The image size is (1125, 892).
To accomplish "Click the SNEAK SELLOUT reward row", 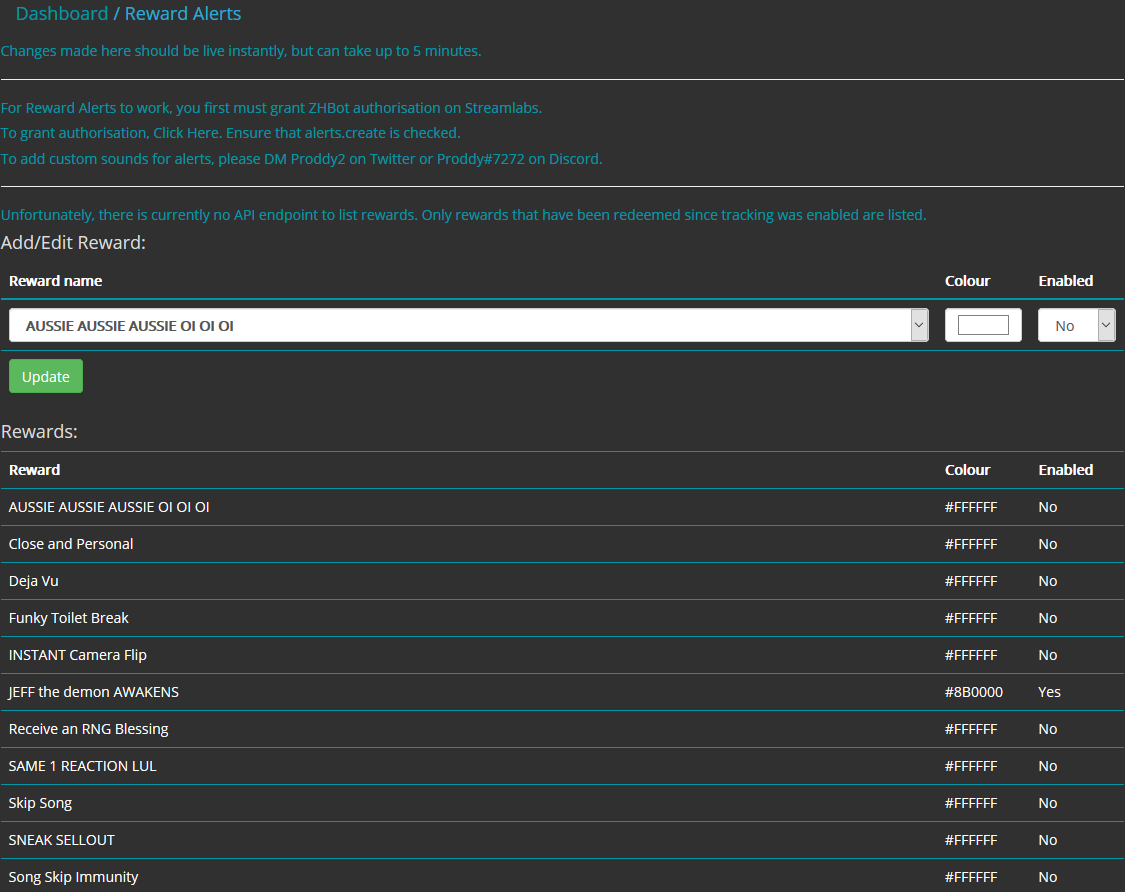I will click(x=63, y=840).
